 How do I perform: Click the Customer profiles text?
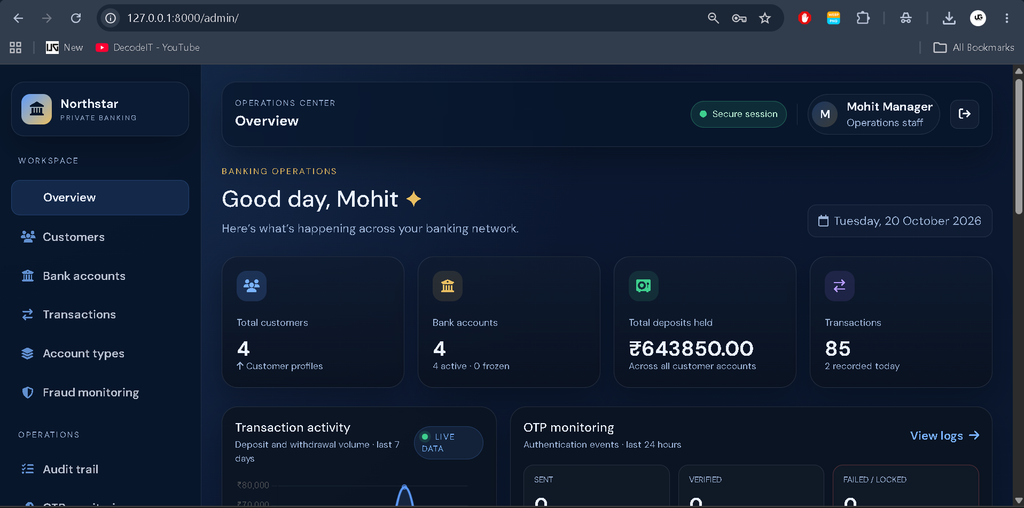284,366
